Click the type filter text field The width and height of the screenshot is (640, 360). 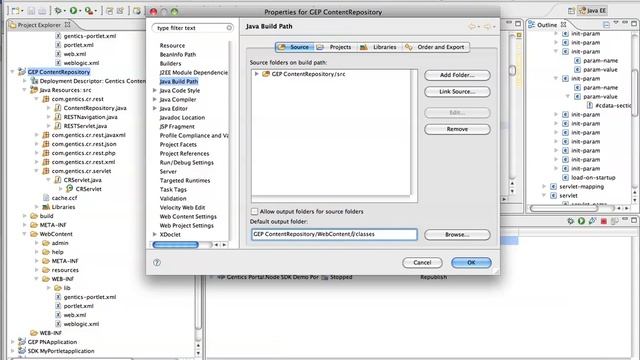192,28
